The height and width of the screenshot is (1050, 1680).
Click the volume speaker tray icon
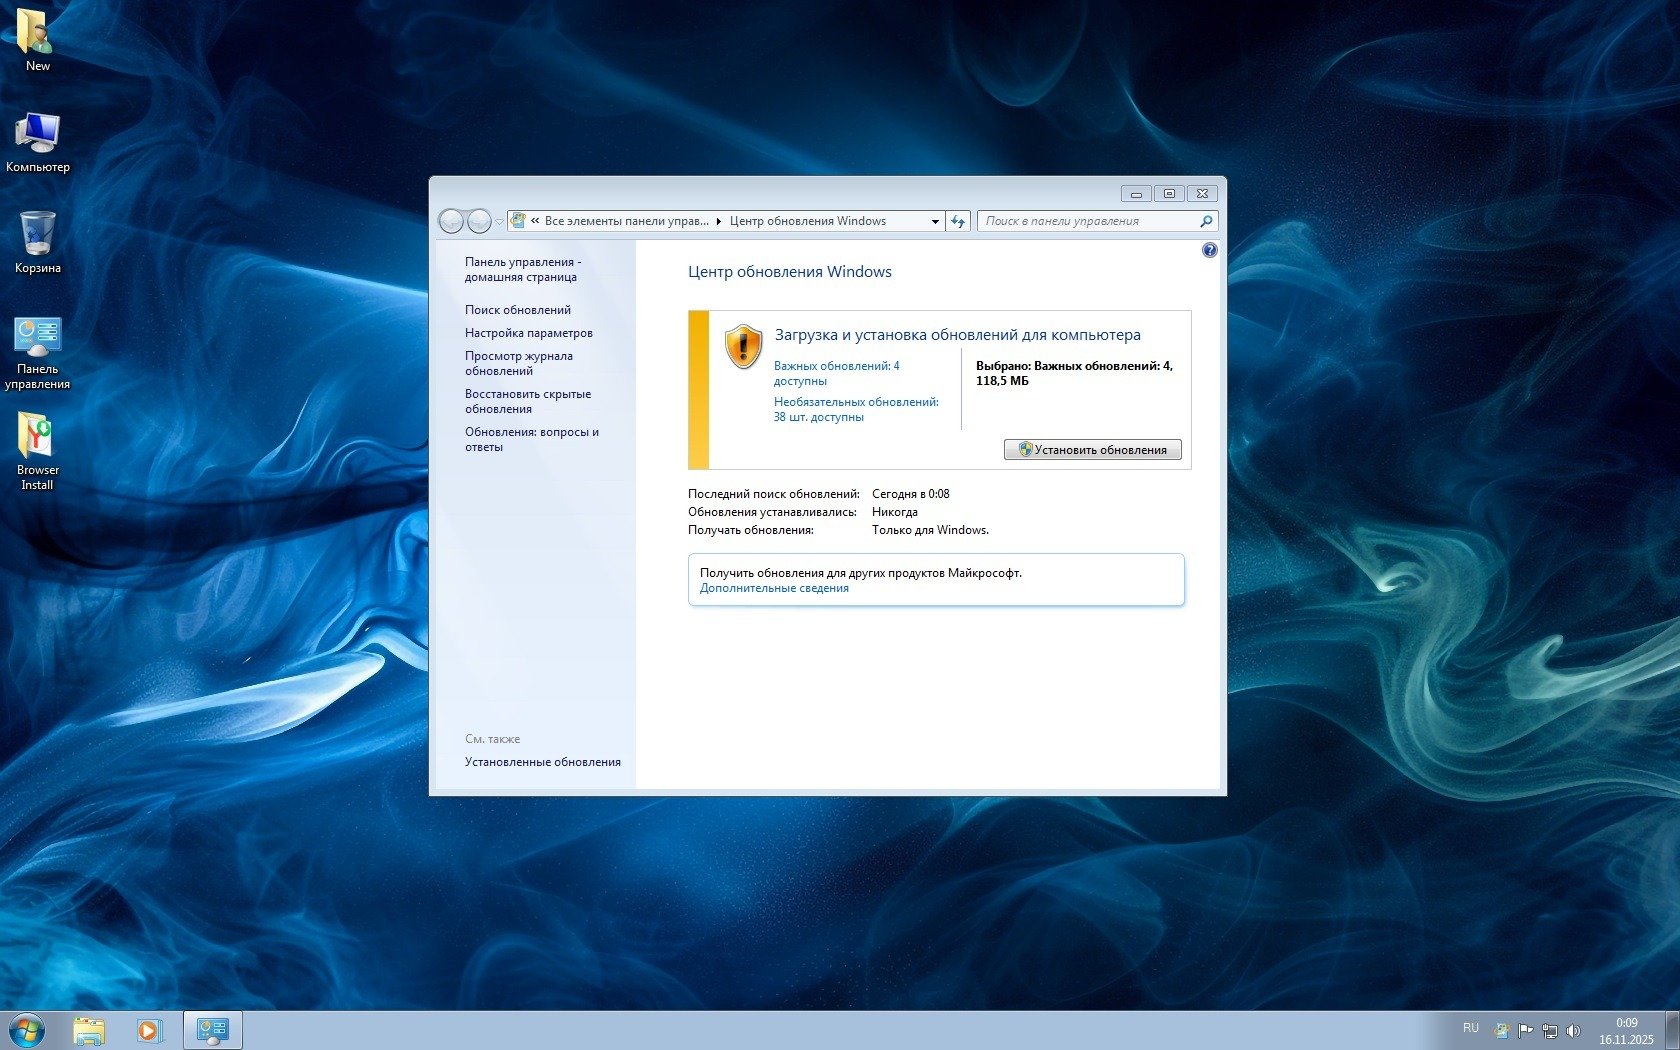point(1573,1030)
